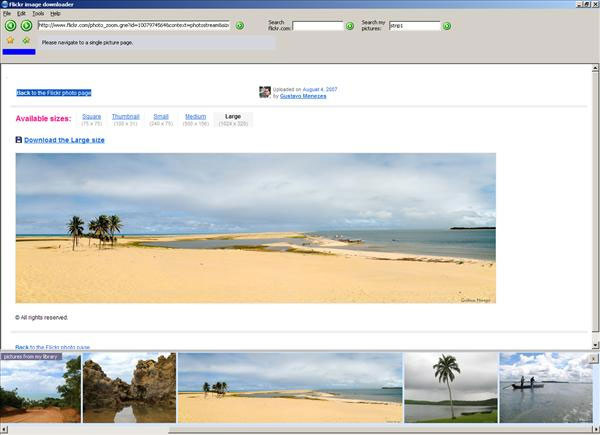Click the green back navigation arrow
This screenshot has width=600, height=435.
[x=11, y=26]
